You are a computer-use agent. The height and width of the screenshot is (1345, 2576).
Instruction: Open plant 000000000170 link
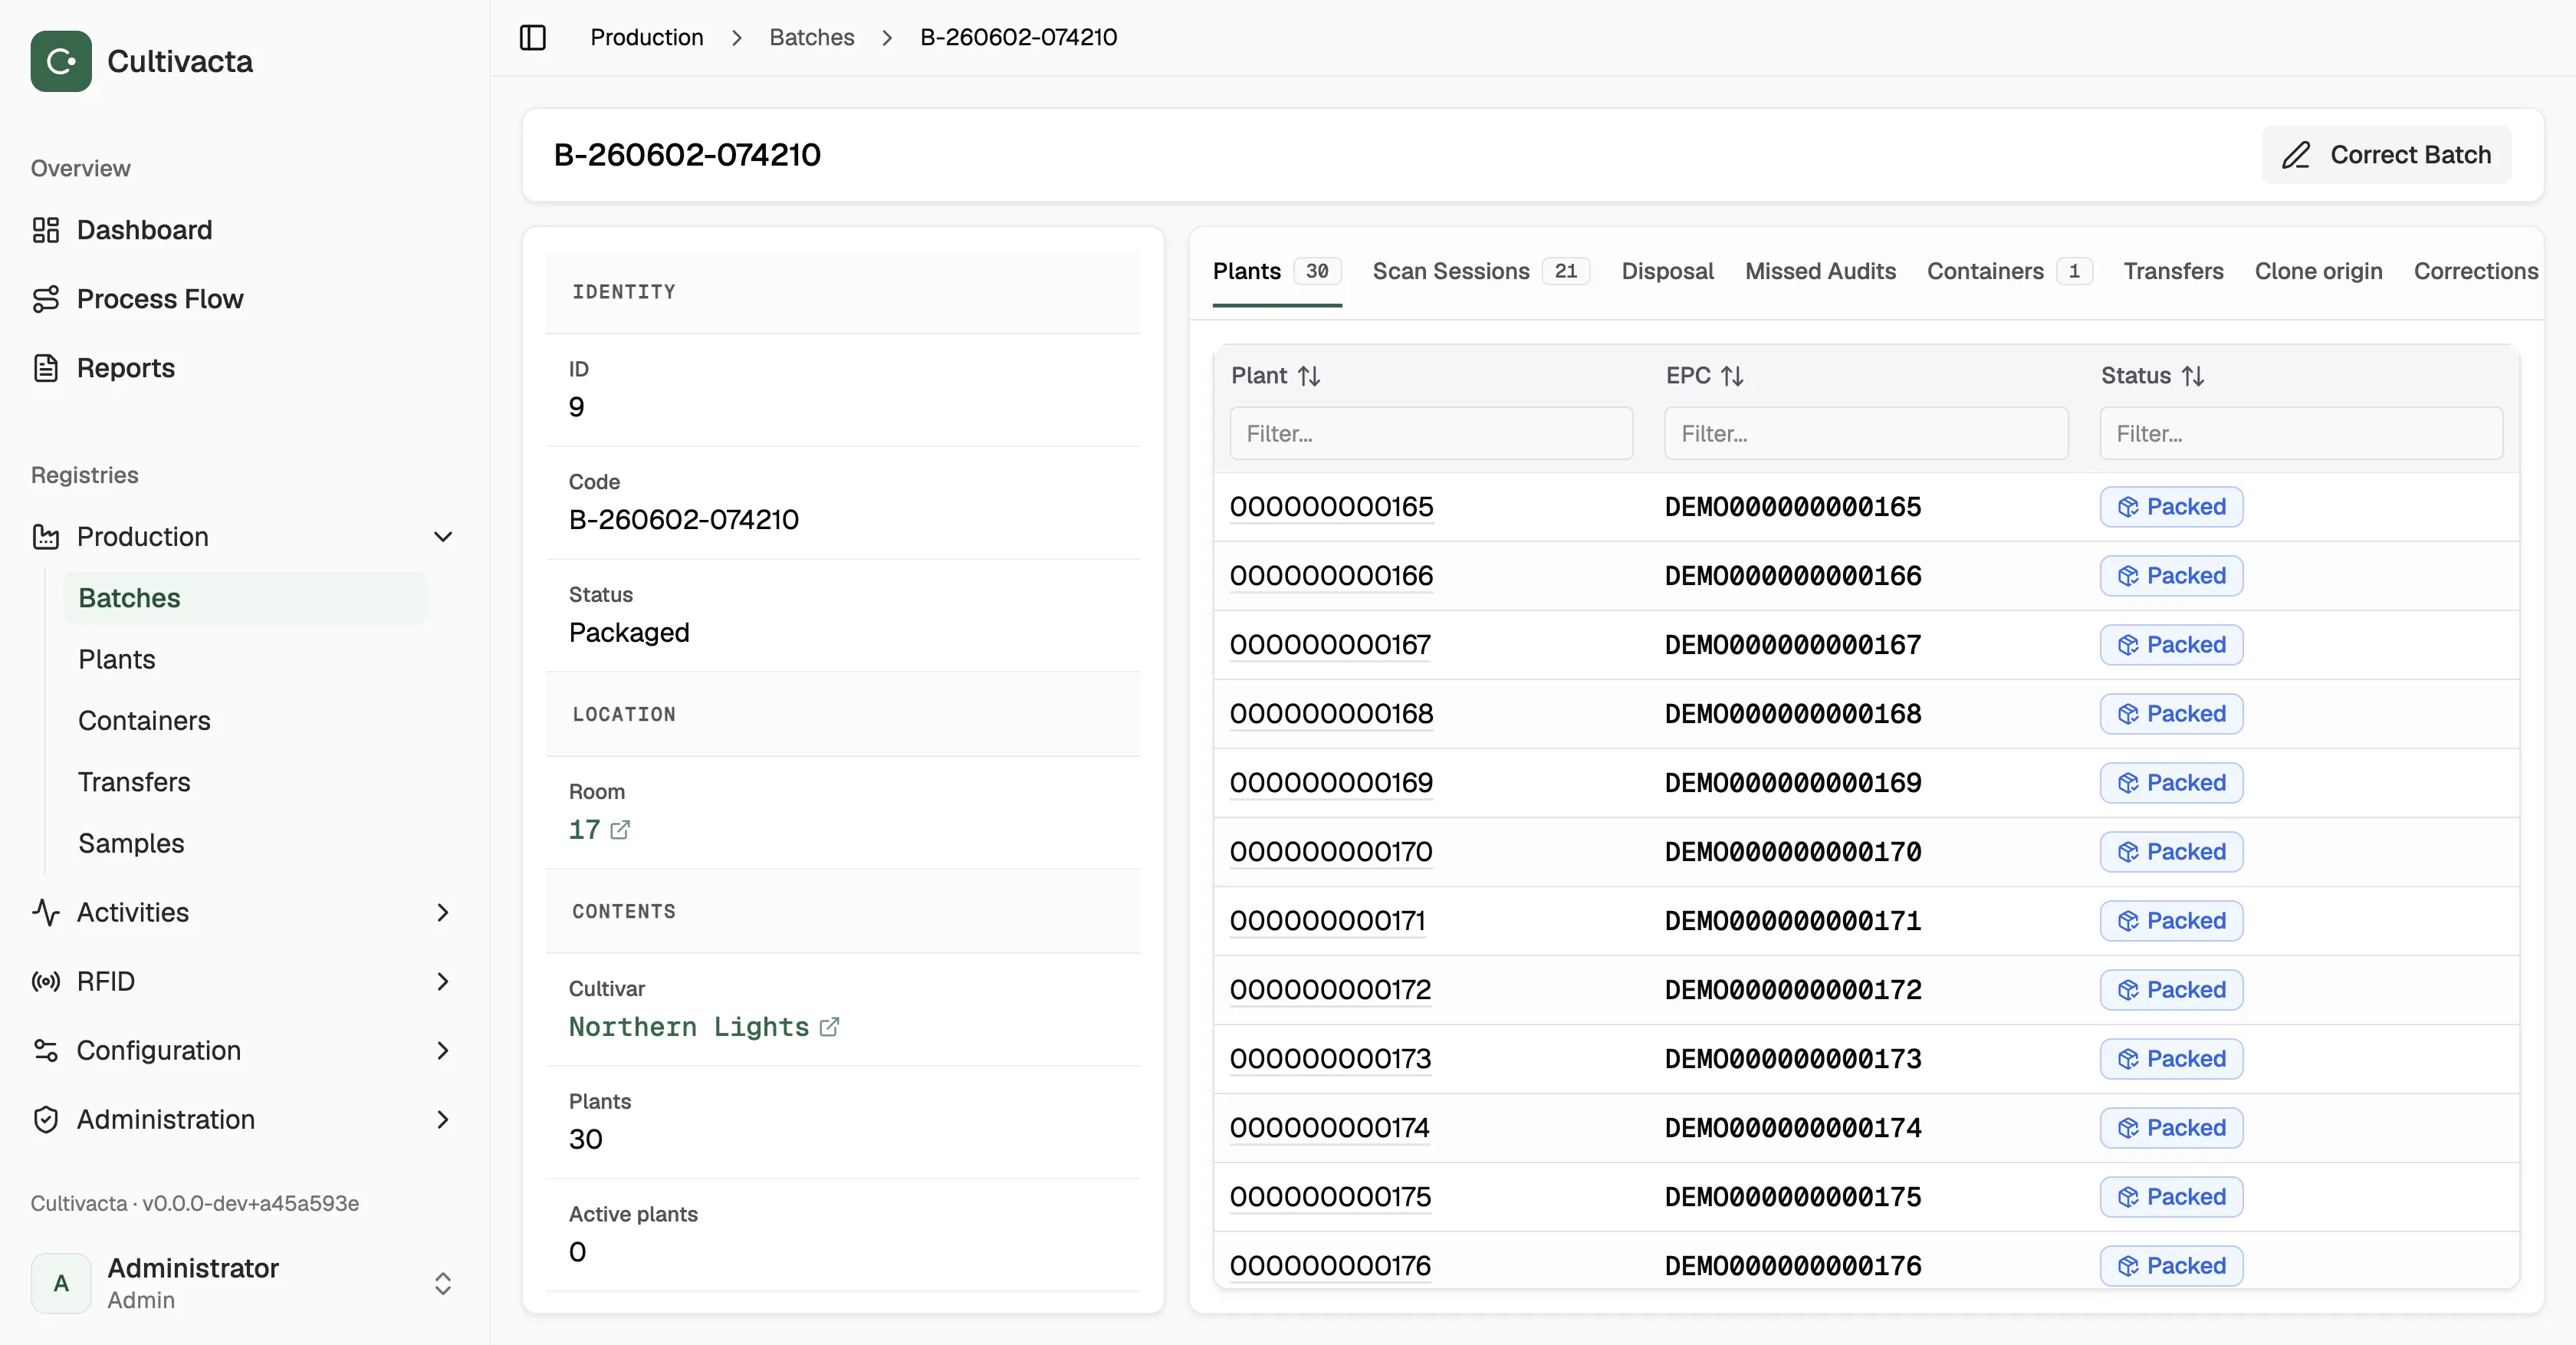(1330, 852)
